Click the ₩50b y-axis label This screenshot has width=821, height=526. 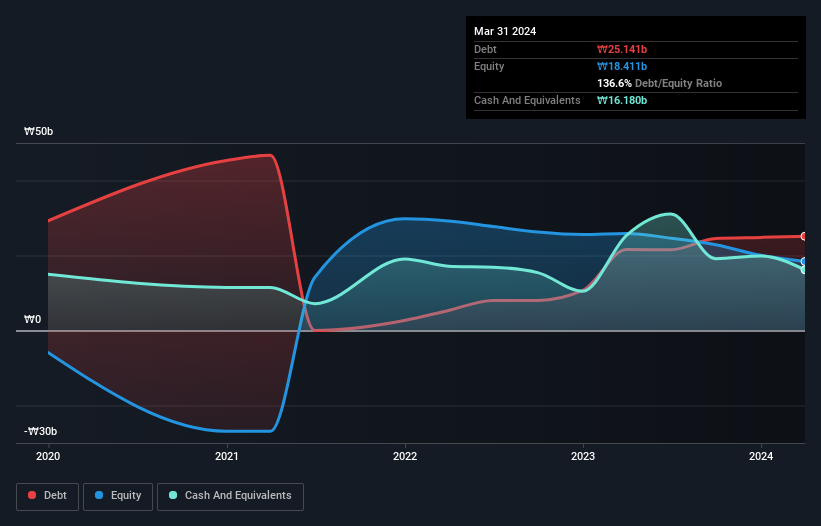click(x=38, y=131)
